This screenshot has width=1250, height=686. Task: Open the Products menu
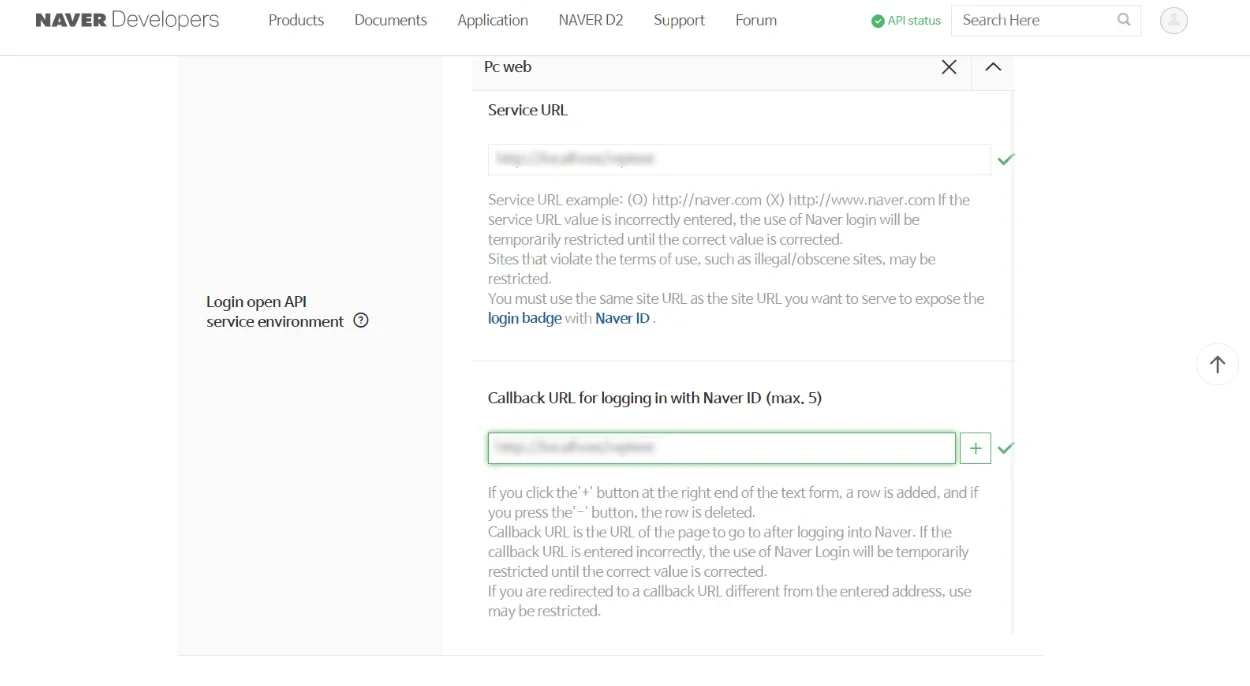(296, 20)
